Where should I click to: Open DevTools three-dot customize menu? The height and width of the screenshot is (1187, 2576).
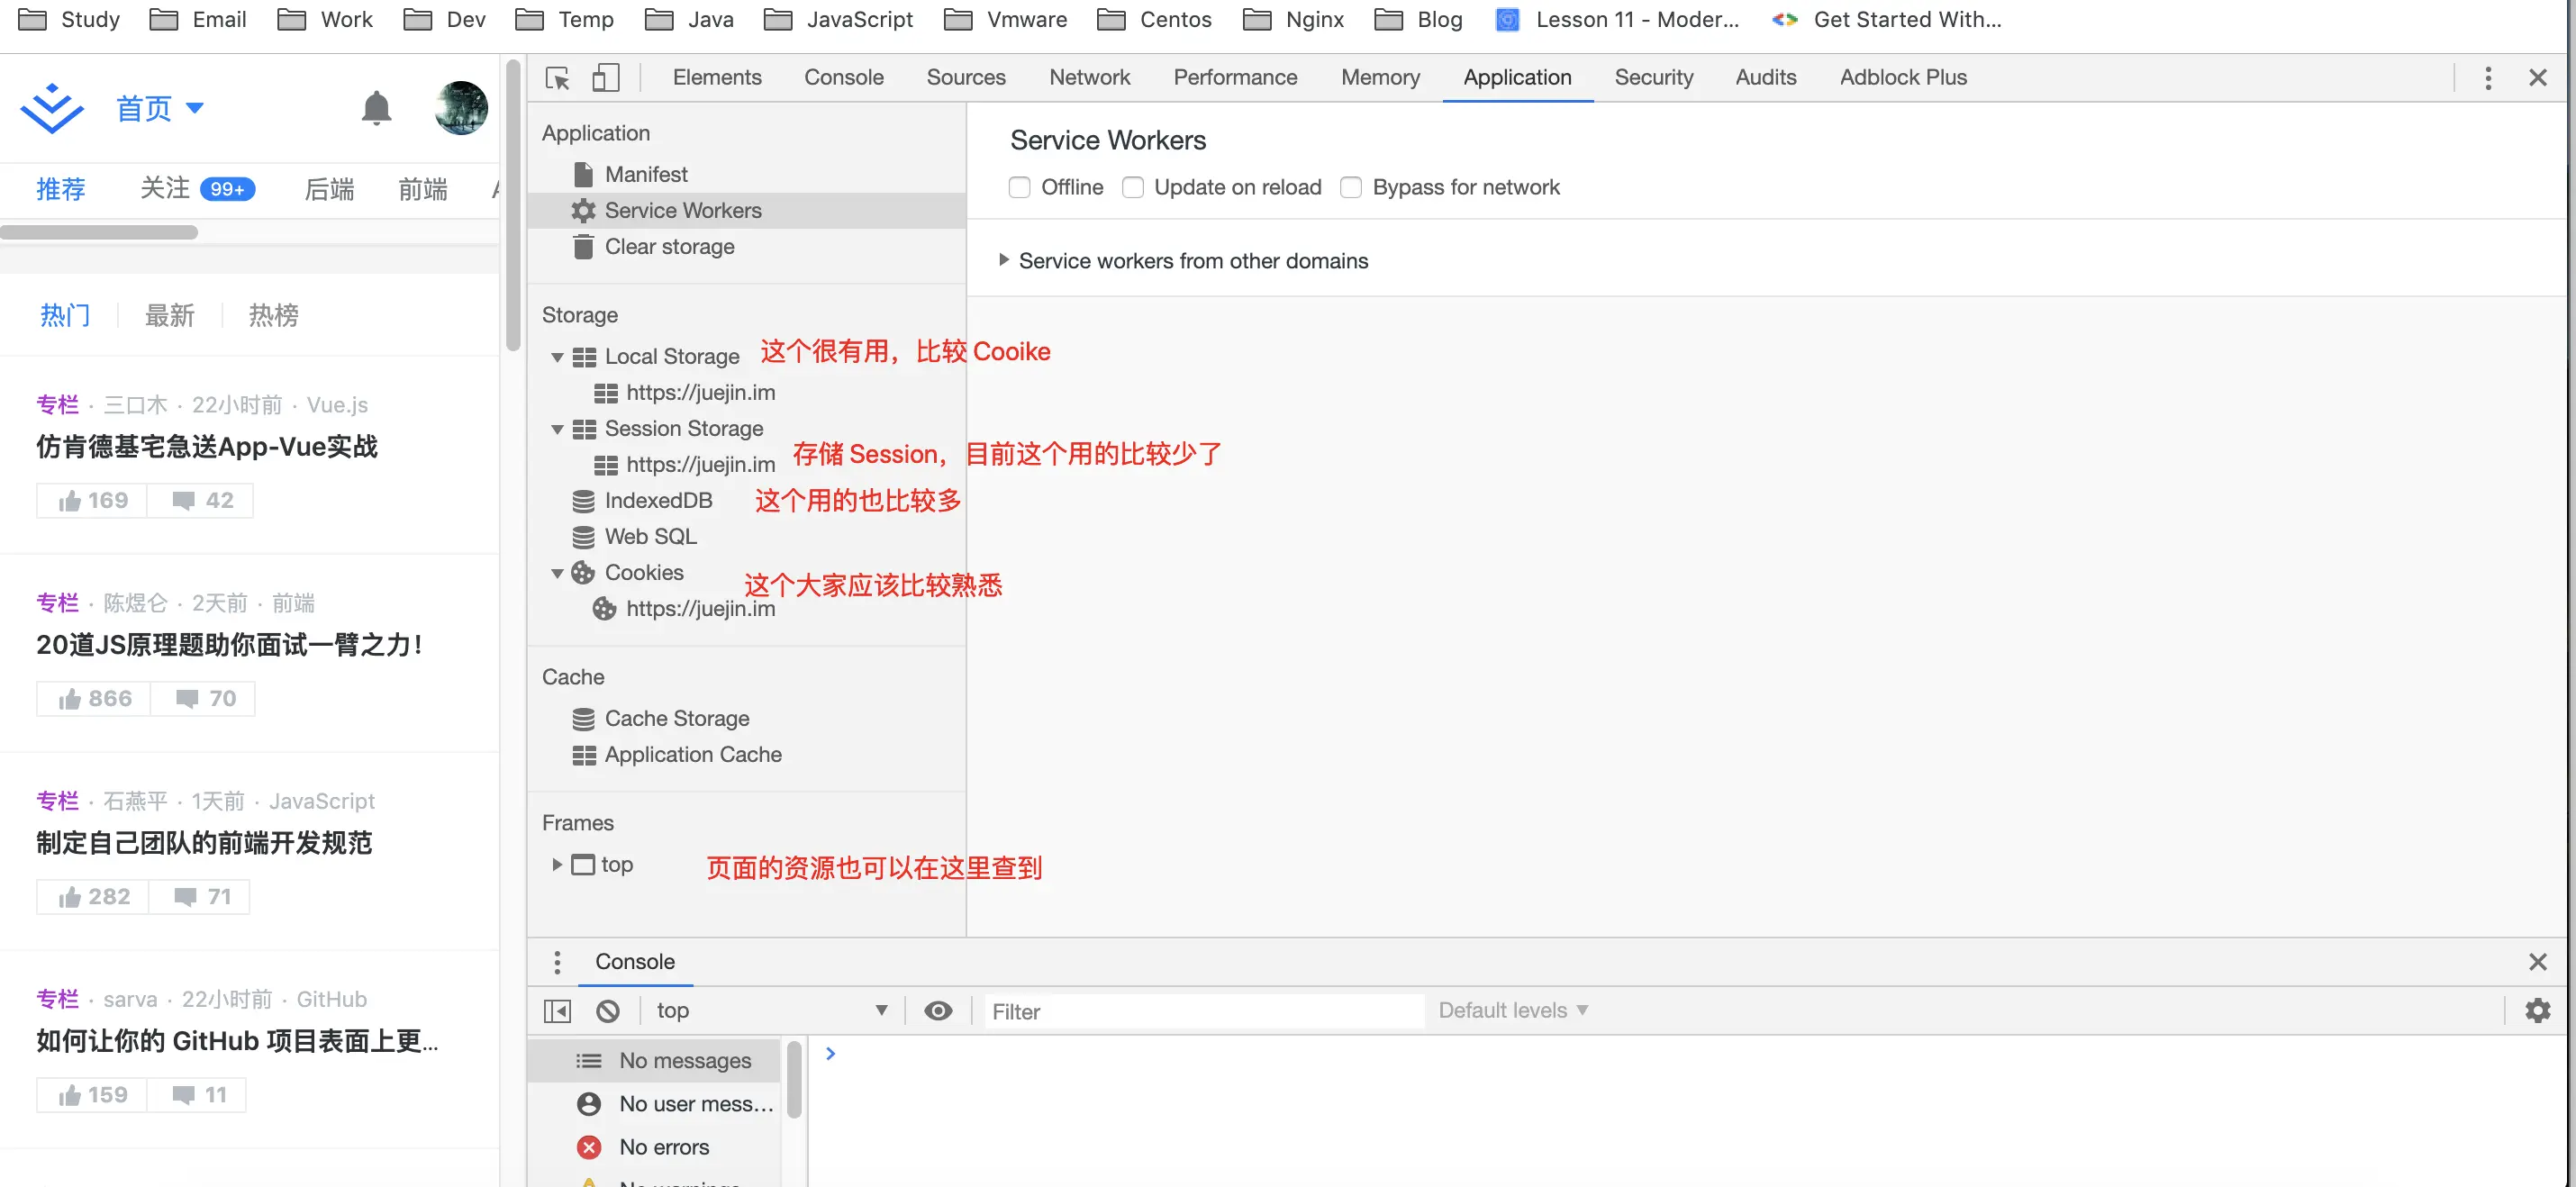coord(2488,78)
